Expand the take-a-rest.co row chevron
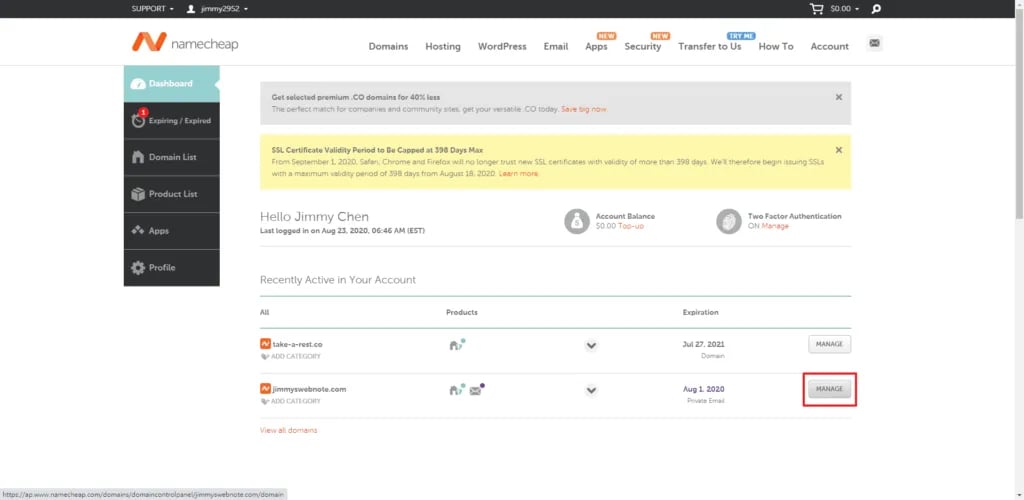The width and height of the screenshot is (1024, 500). point(591,345)
